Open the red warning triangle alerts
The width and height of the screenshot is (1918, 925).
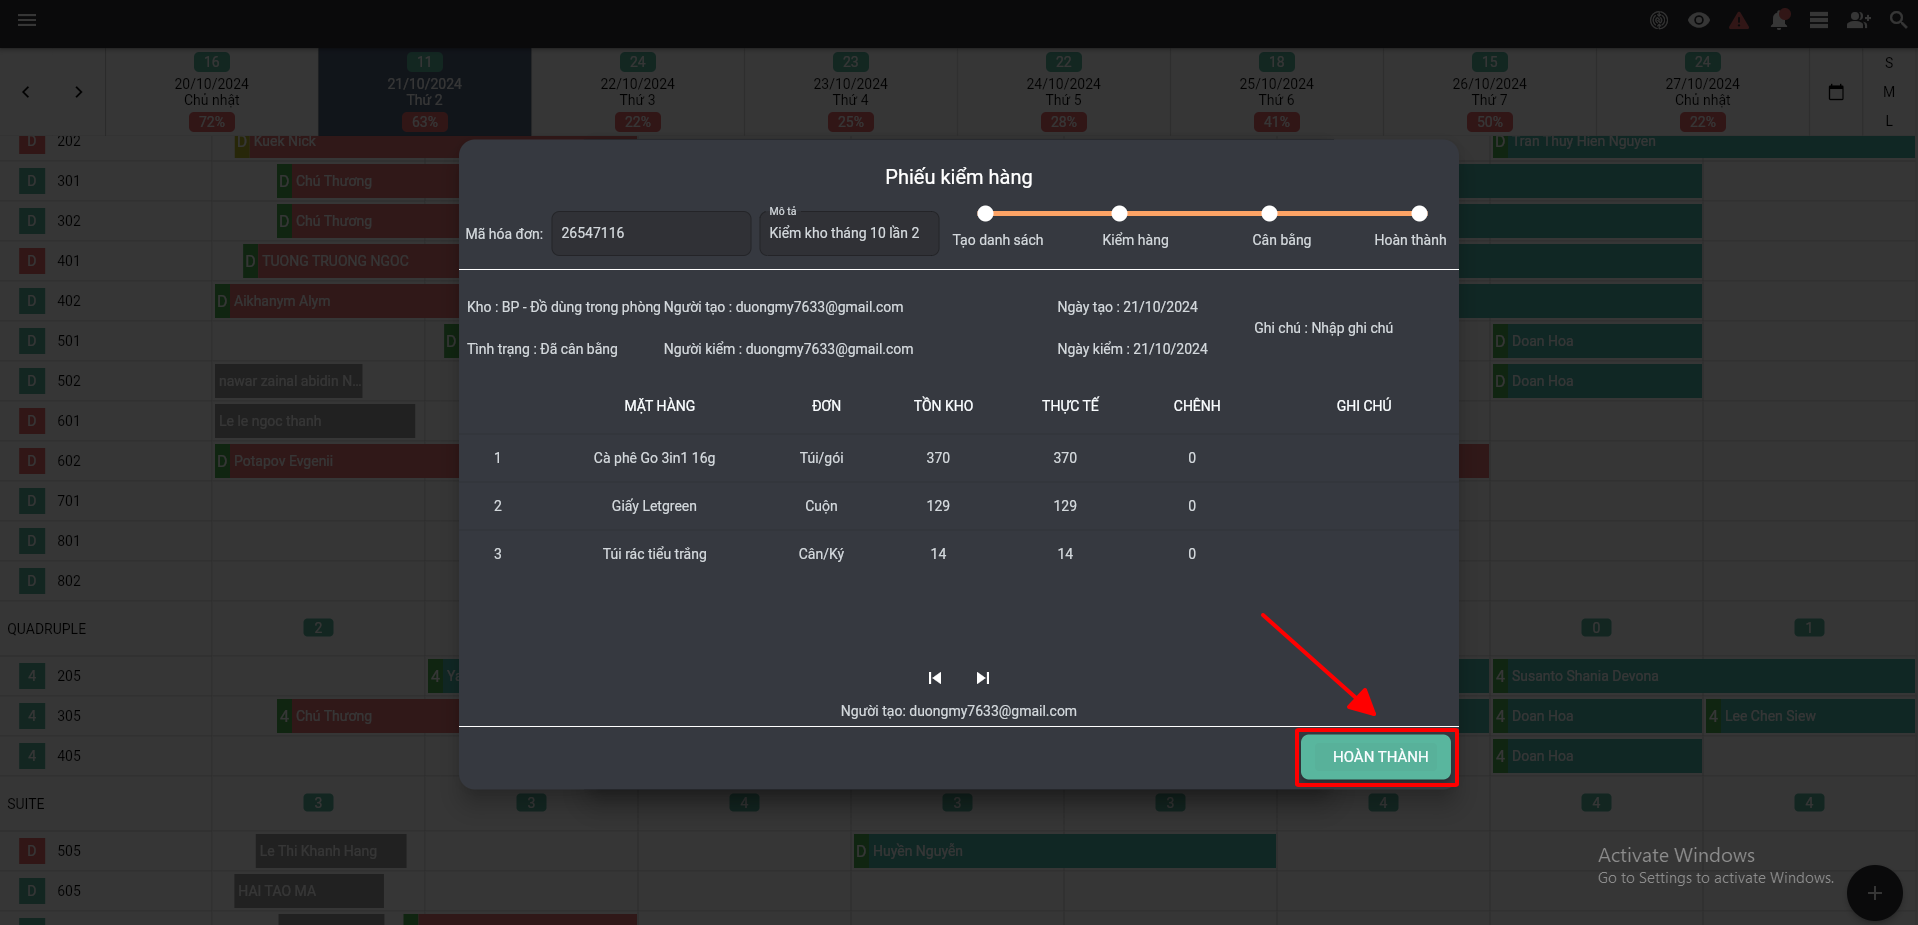coord(1739,20)
